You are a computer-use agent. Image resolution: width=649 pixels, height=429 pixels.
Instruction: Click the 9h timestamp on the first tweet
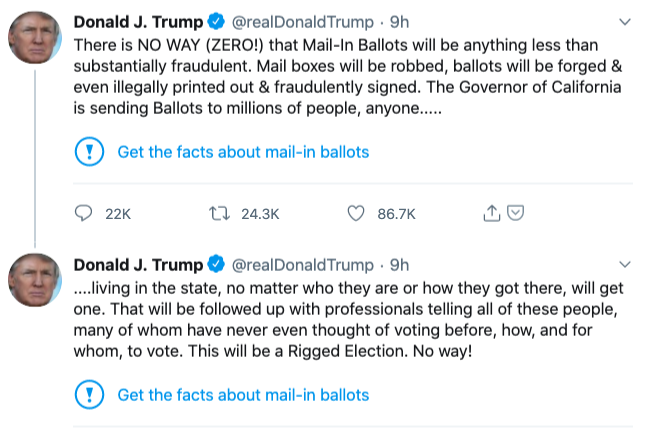pyautogui.click(x=399, y=22)
